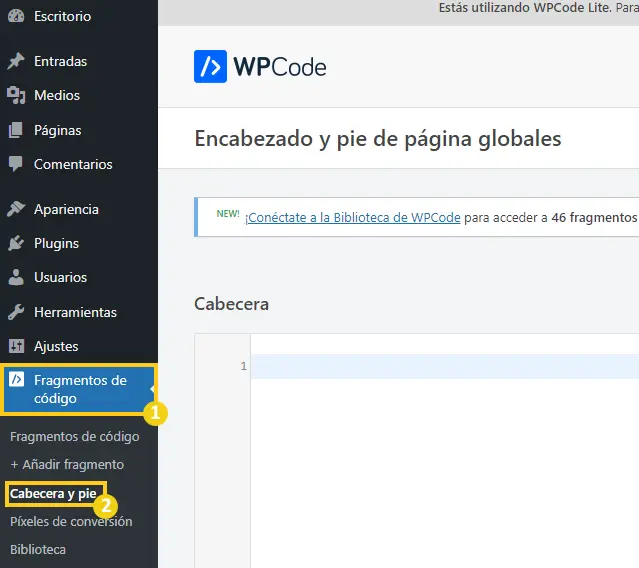Click the Fragmentos de código WPCode icon
The height and width of the screenshot is (568, 639).
(x=16, y=379)
